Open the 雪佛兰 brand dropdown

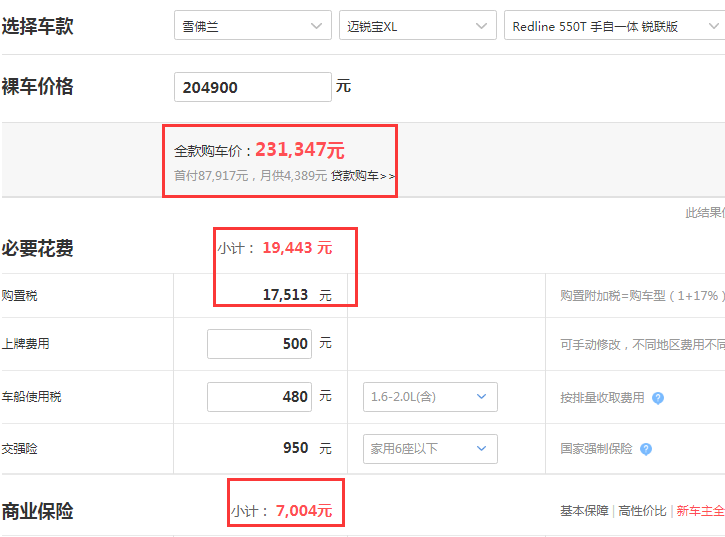252,25
